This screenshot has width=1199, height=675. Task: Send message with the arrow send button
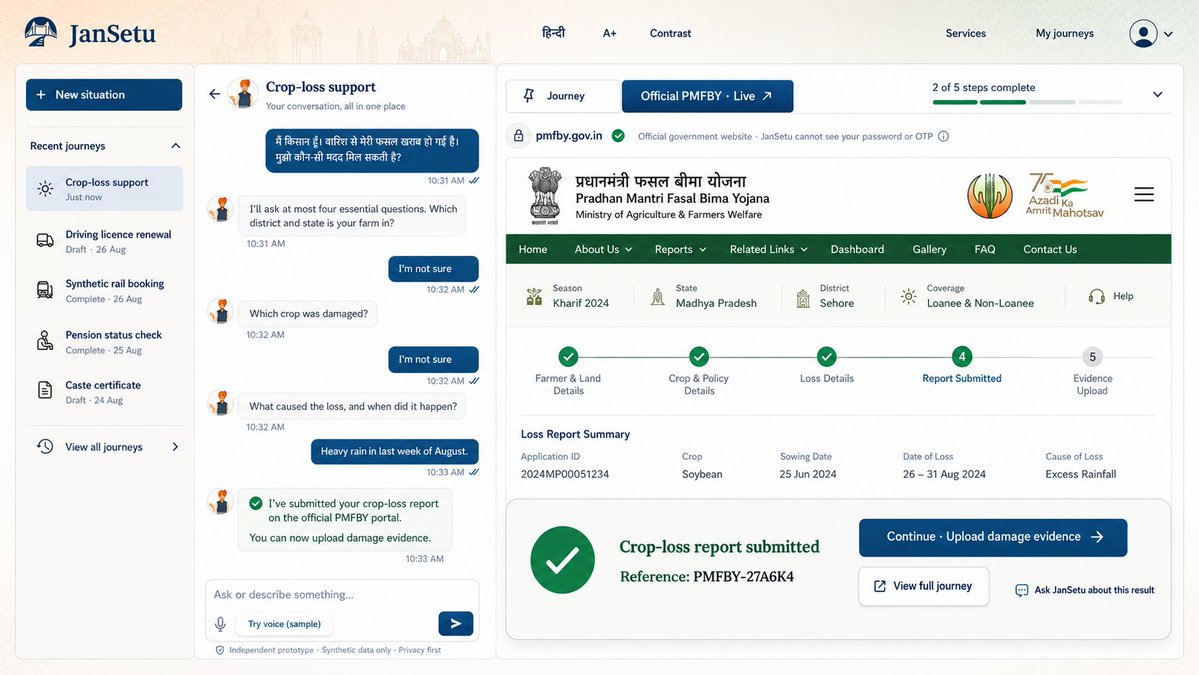coord(456,624)
